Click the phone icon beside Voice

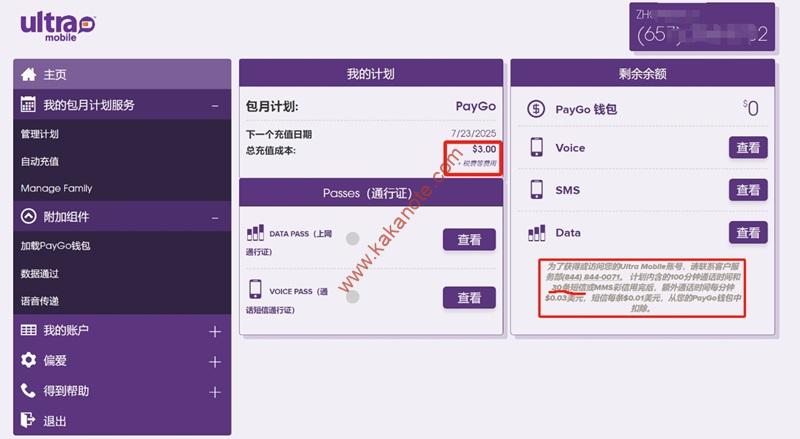coord(536,148)
